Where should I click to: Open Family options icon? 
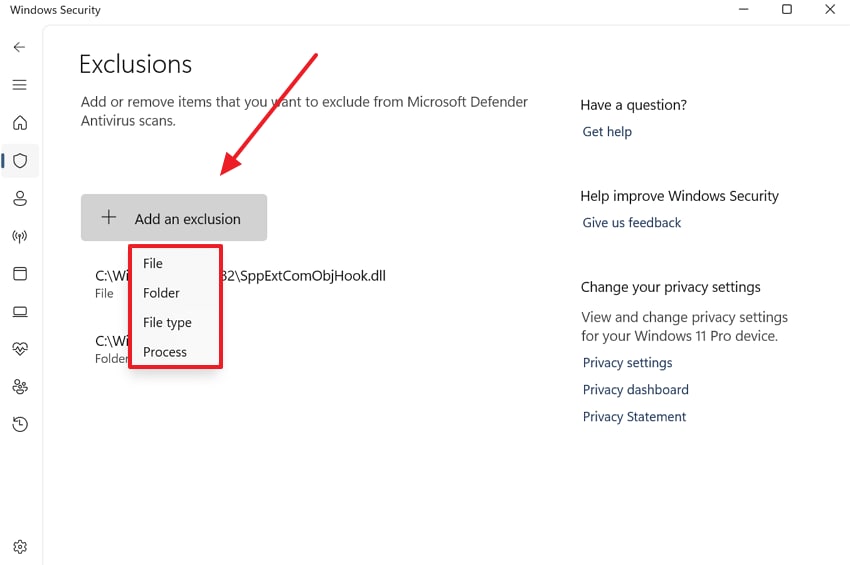point(20,387)
